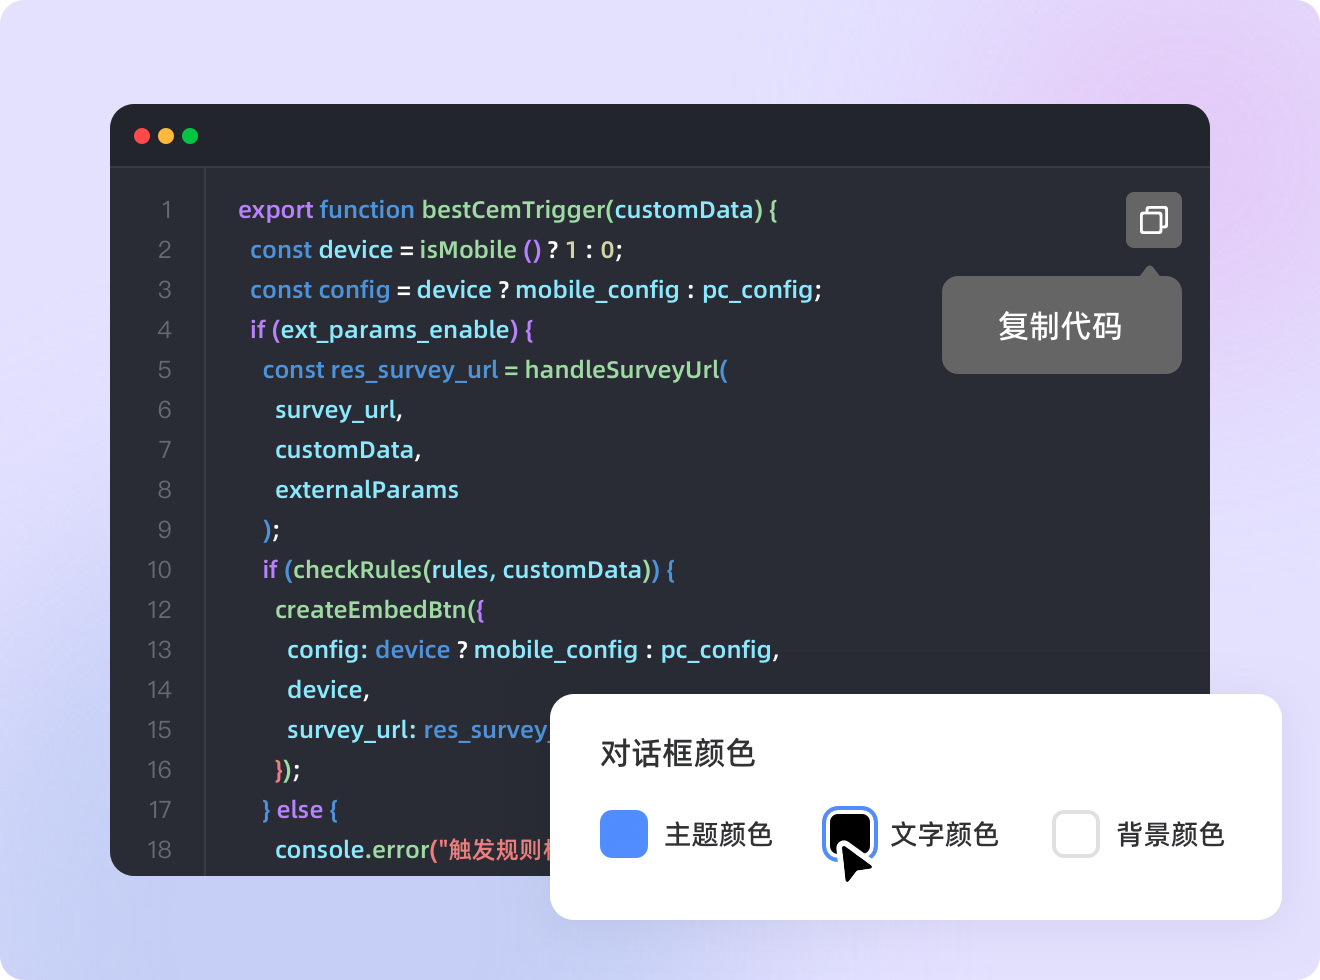Click the yellow traffic light icon
This screenshot has height=980, width=1320.
click(x=166, y=135)
